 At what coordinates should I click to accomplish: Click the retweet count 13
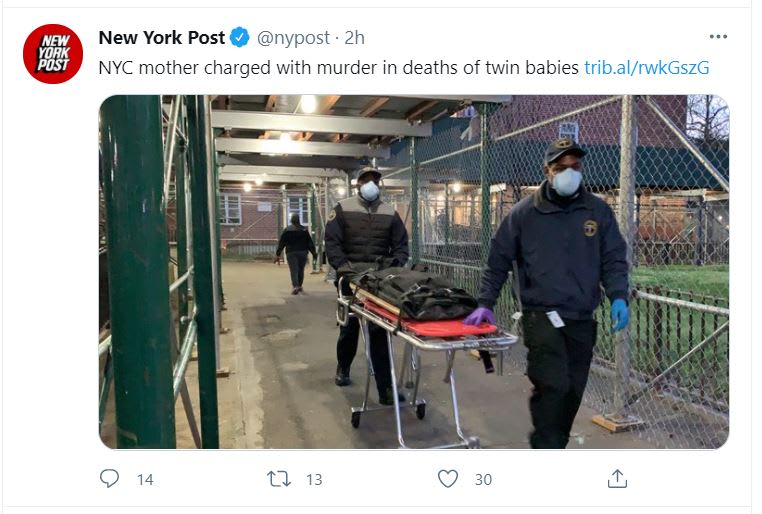(314, 480)
